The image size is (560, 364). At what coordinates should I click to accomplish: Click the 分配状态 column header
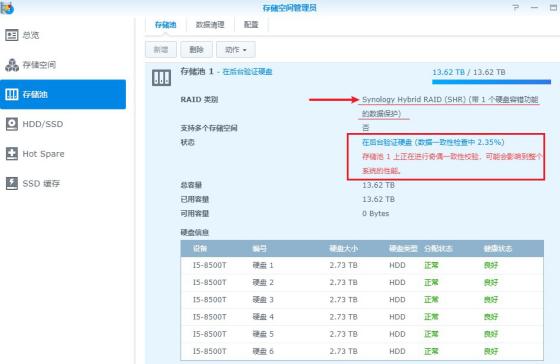pyautogui.click(x=438, y=248)
